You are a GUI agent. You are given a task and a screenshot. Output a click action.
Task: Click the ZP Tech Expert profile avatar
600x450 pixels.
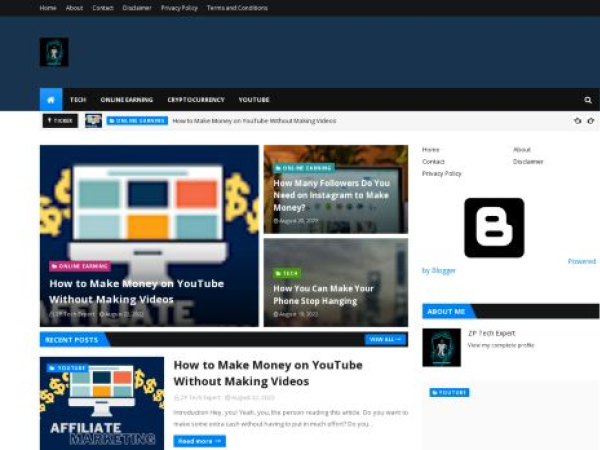click(x=441, y=347)
